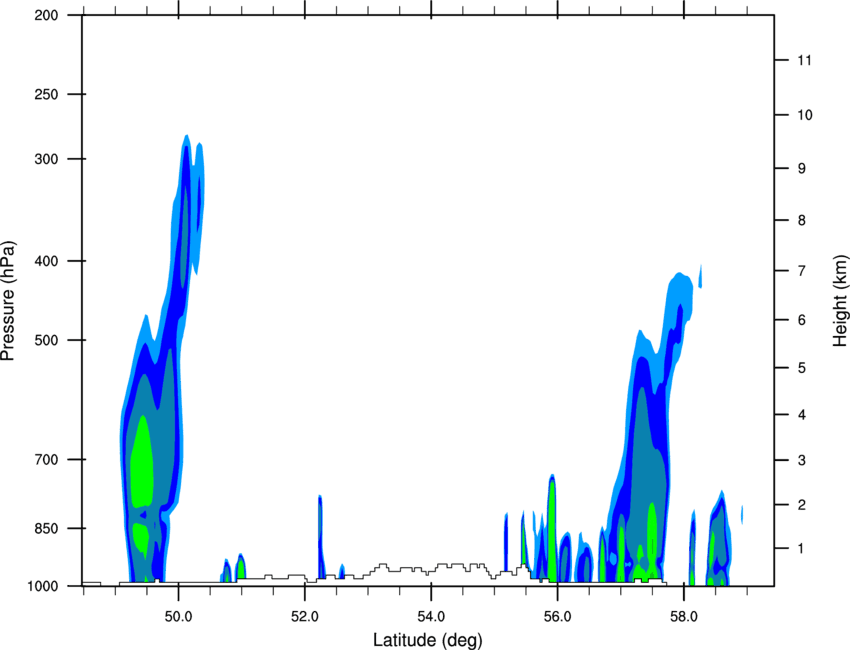Click the 6 km height label
The image size is (850, 650).
pos(802,320)
